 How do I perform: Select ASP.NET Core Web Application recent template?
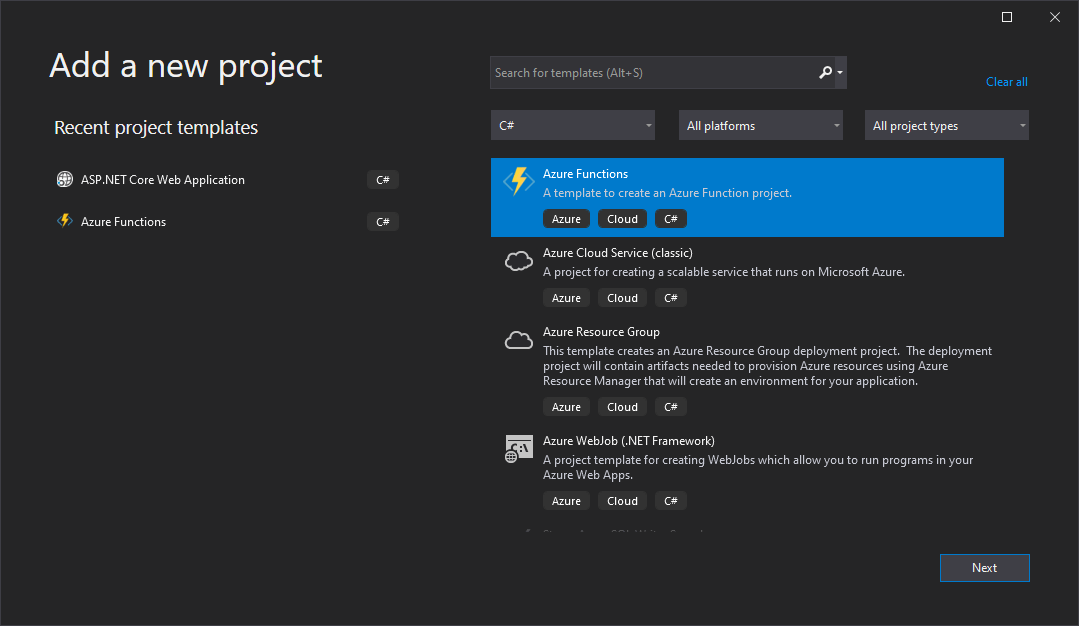pos(163,180)
